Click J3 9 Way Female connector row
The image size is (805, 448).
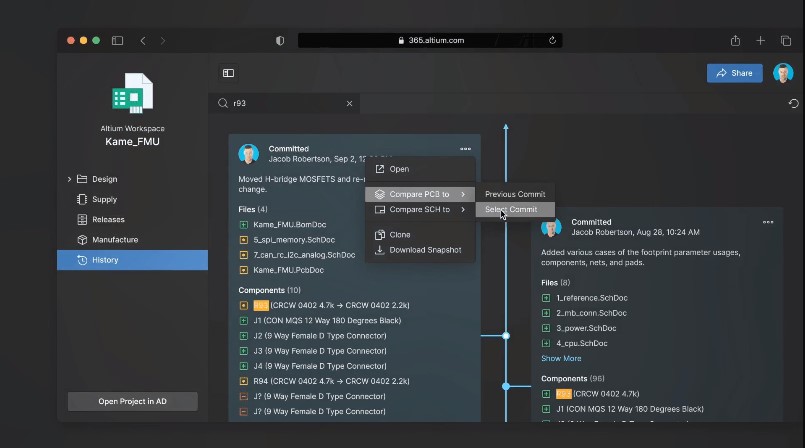click(x=320, y=350)
